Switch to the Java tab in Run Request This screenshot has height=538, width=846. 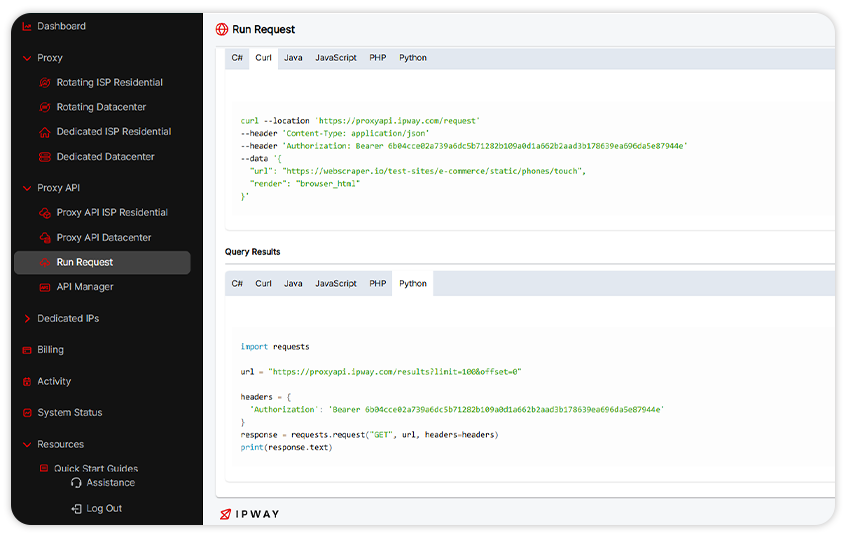click(x=293, y=58)
